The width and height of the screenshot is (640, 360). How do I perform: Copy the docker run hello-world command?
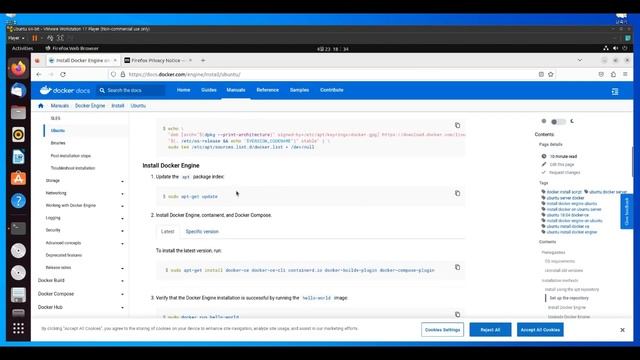[x=458, y=314]
